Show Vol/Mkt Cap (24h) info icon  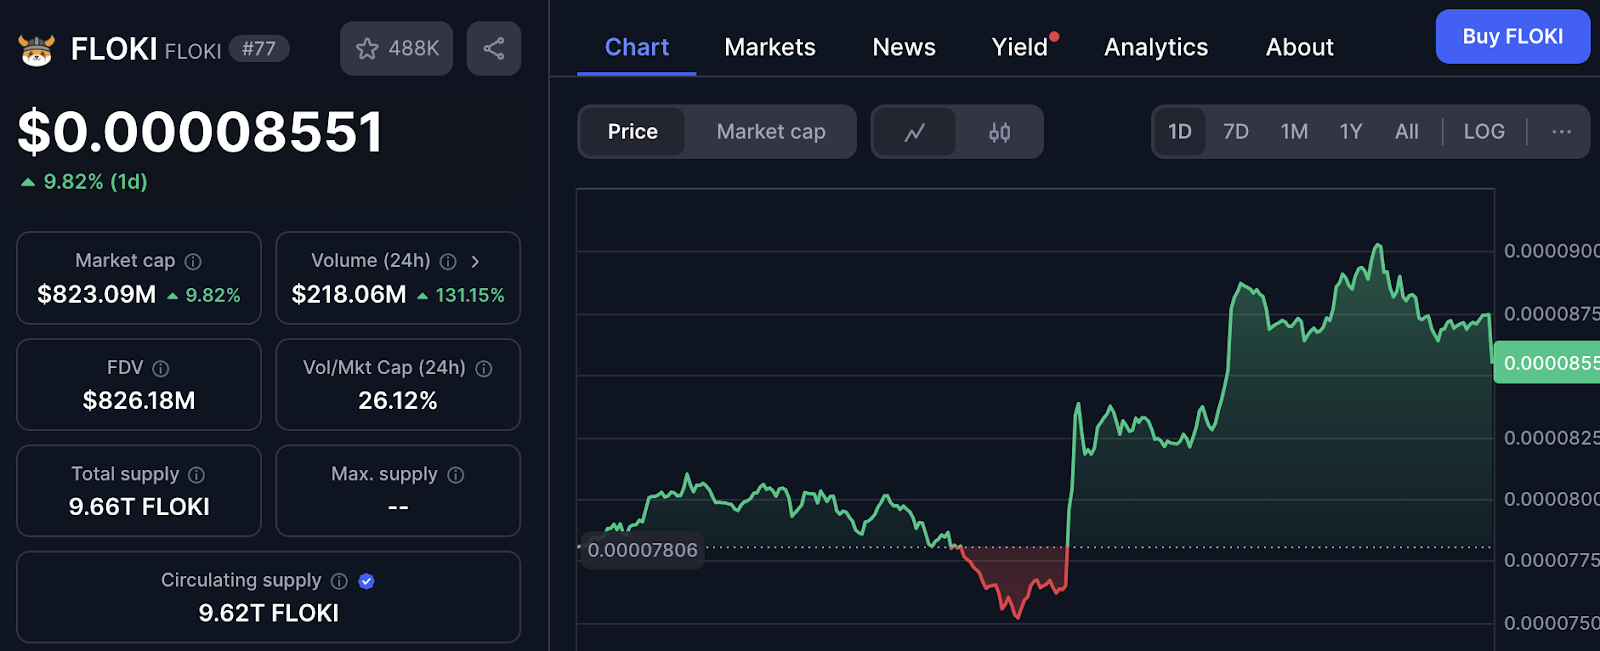484,368
